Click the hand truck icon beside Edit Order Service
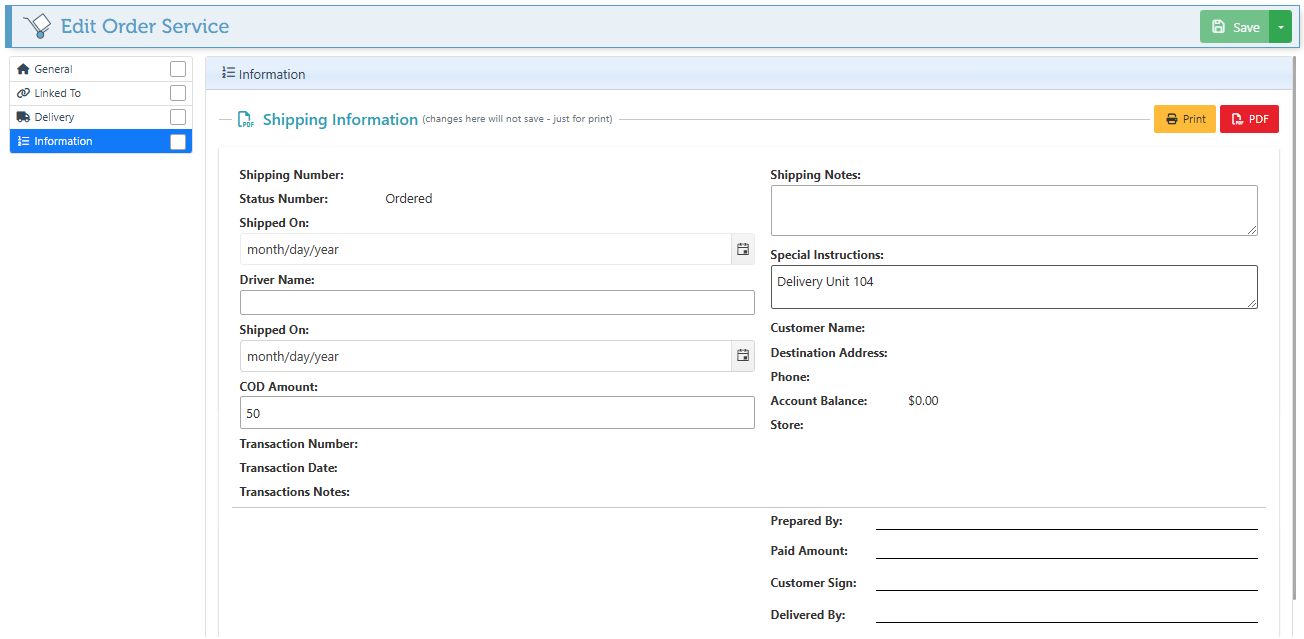1304x639 pixels. pos(37,26)
